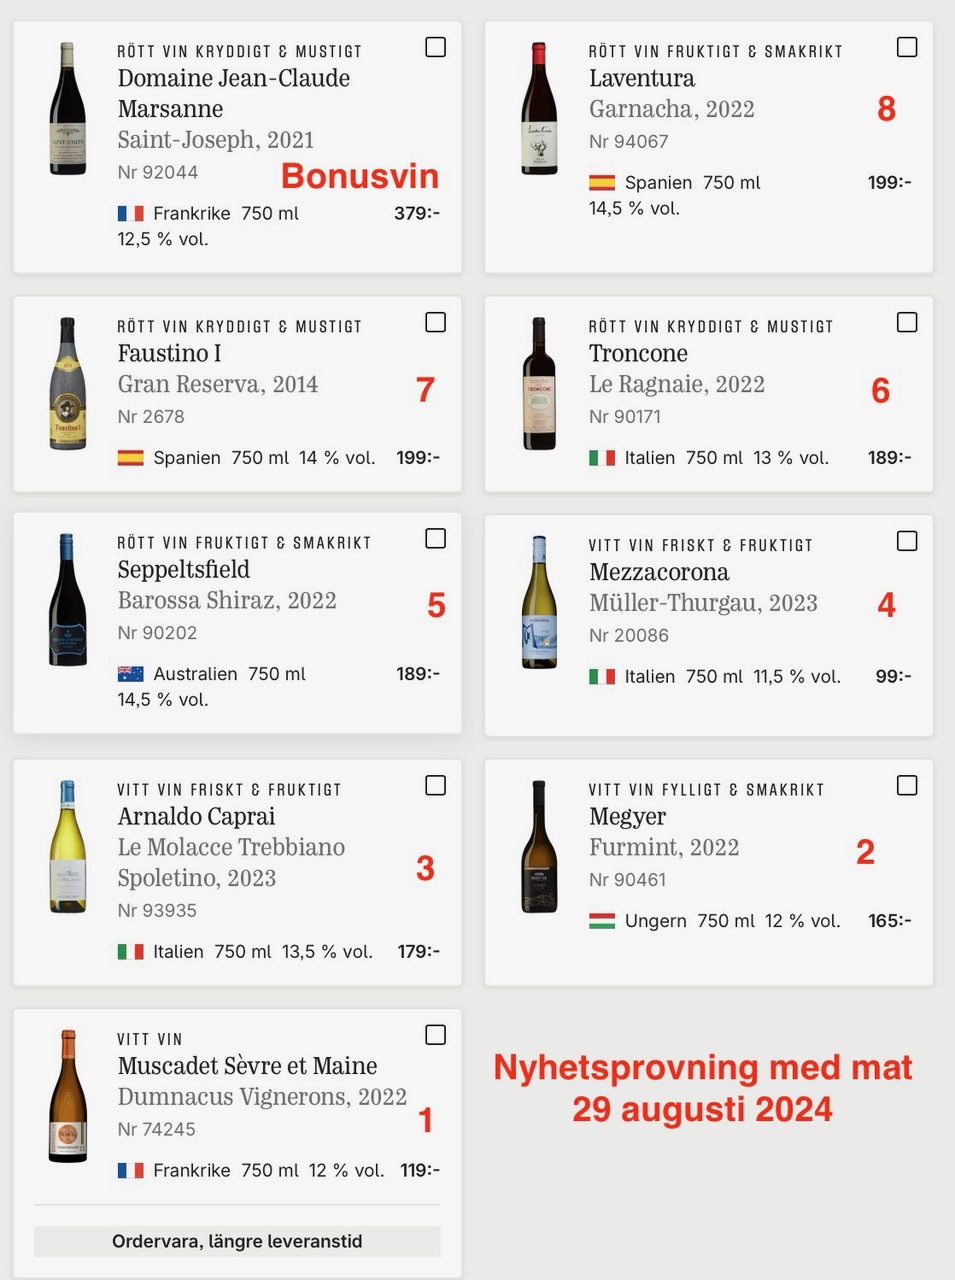View the Megyer Furmint bottle picture
The image size is (955, 1280).
pyautogui.click(x=539, y=847)
